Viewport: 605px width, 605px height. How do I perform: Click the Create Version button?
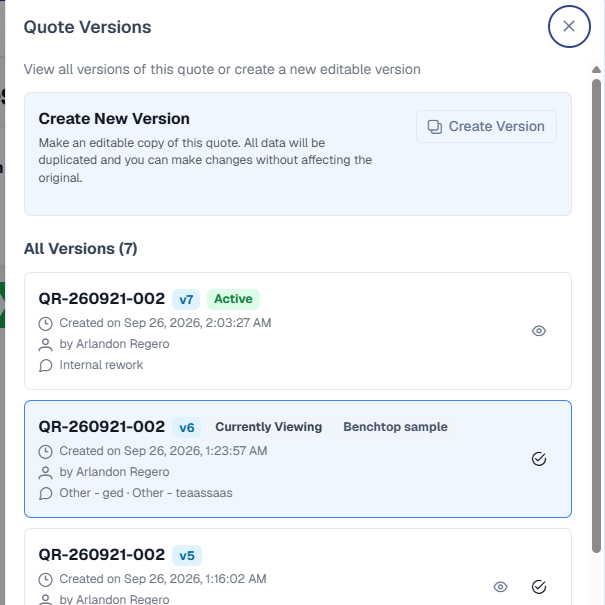pos(486,127)
